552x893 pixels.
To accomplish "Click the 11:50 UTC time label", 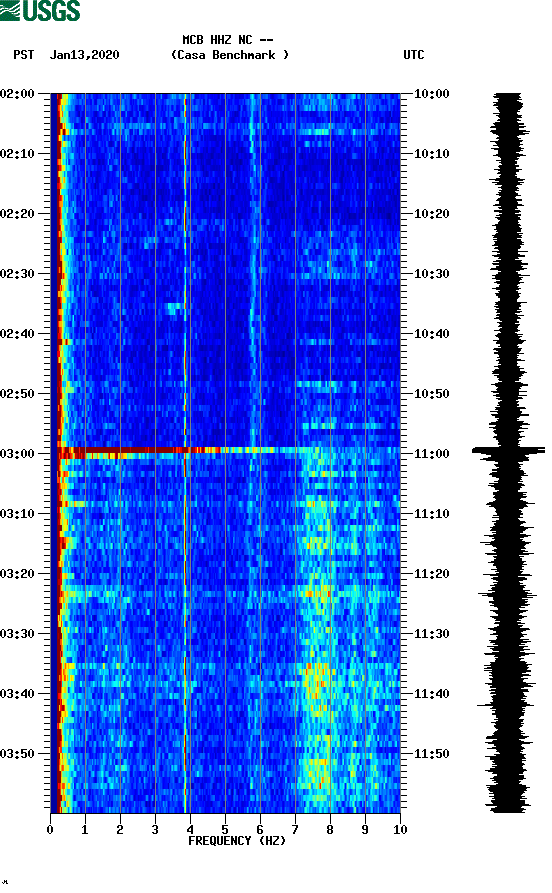I will click(x=432, y=753).
